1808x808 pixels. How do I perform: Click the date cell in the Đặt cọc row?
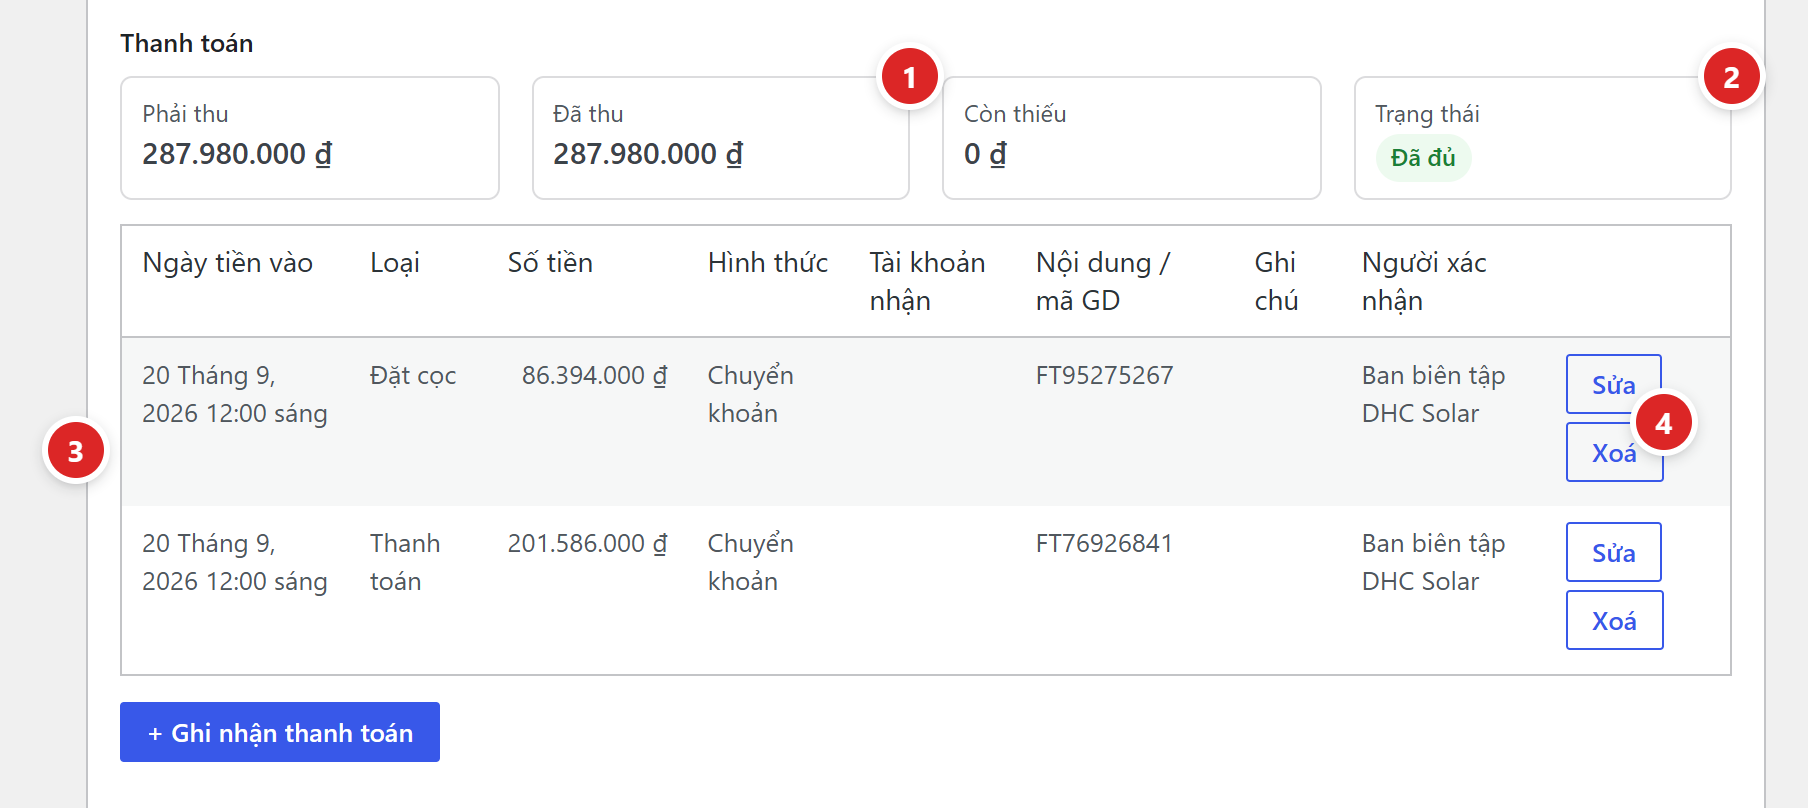235,394
